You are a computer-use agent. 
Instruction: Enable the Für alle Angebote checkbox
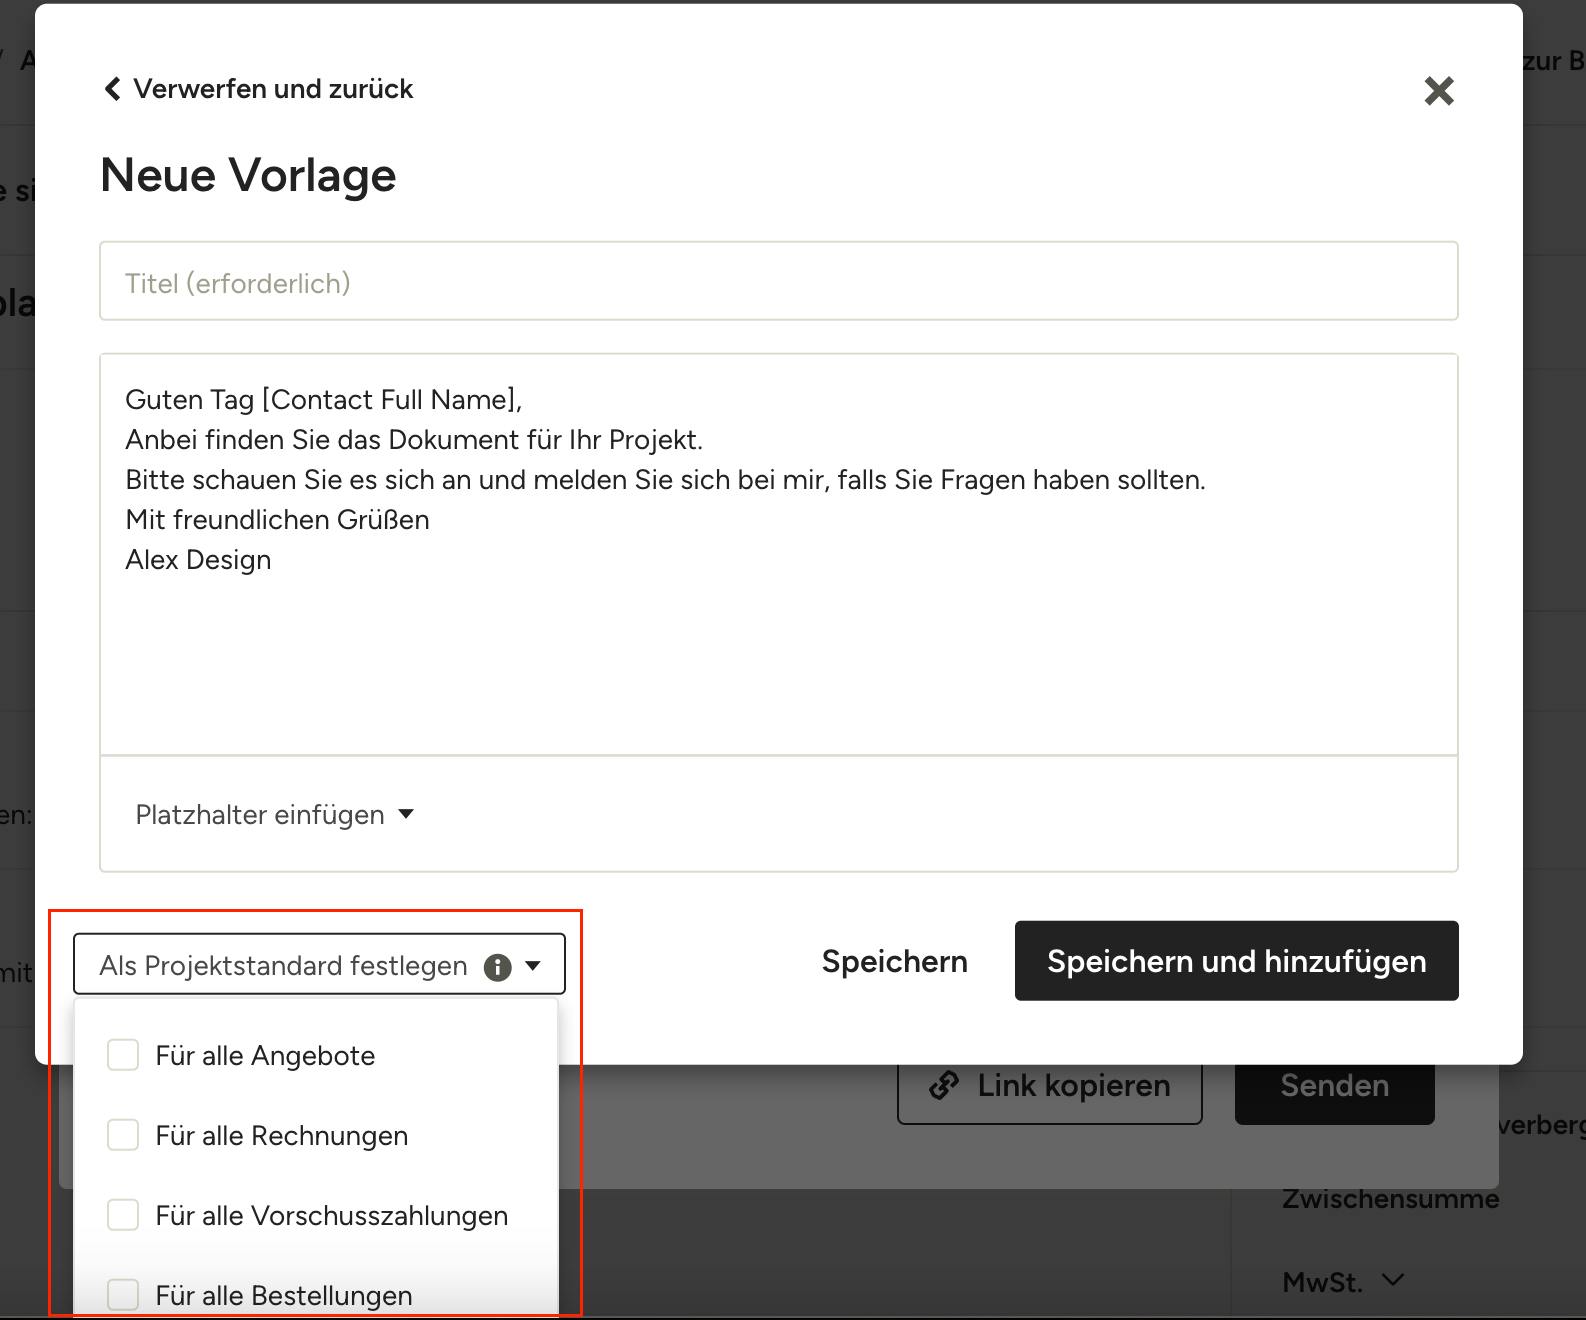point(123,1055)
